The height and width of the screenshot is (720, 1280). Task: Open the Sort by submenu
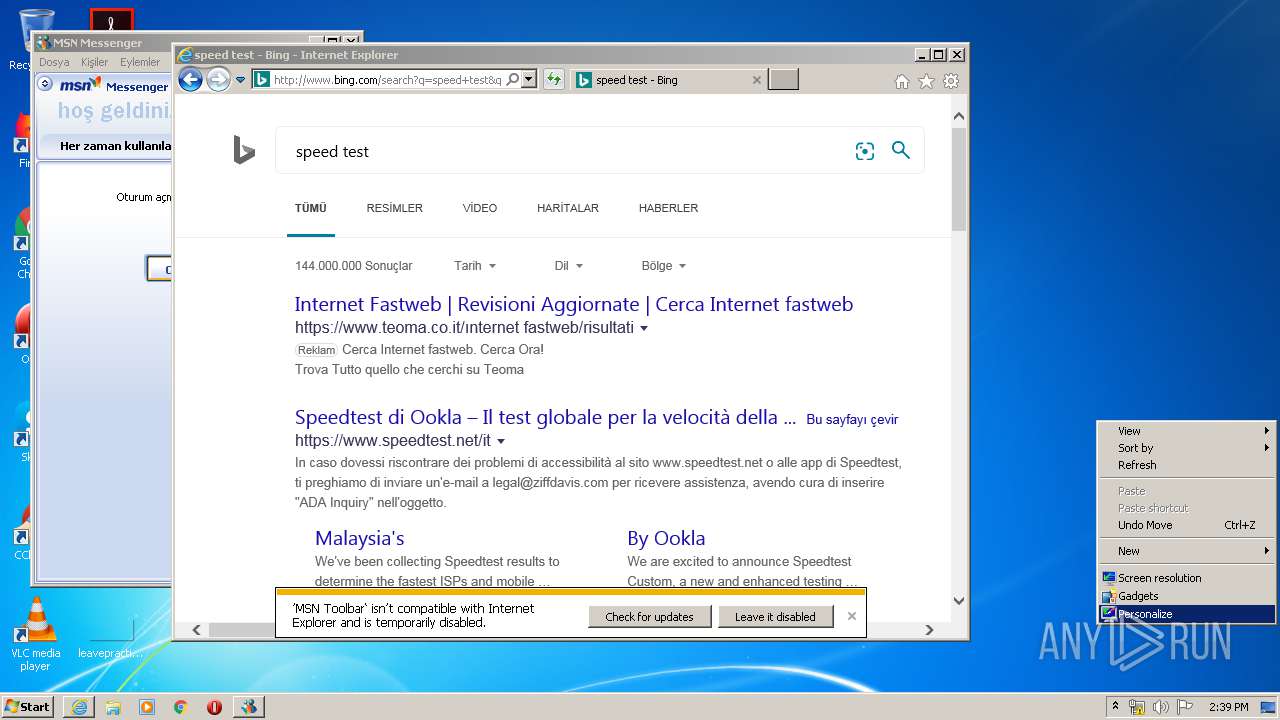[1187, 448]
